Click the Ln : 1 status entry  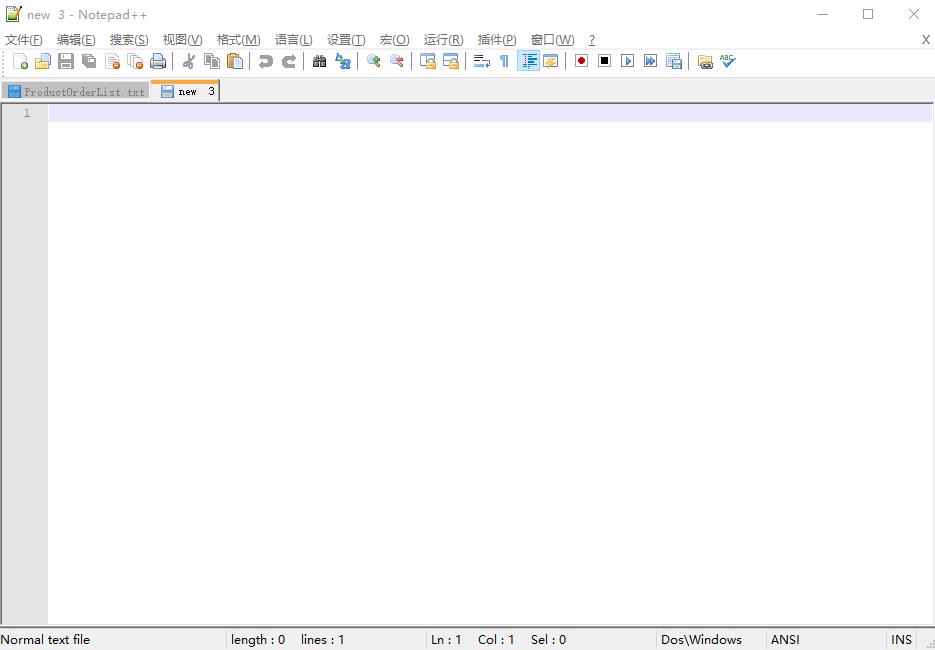[446, 640]
